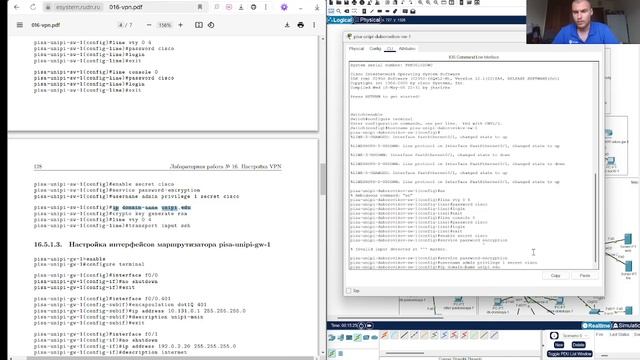Click the scenario info icon

click(x=554, y=336)
